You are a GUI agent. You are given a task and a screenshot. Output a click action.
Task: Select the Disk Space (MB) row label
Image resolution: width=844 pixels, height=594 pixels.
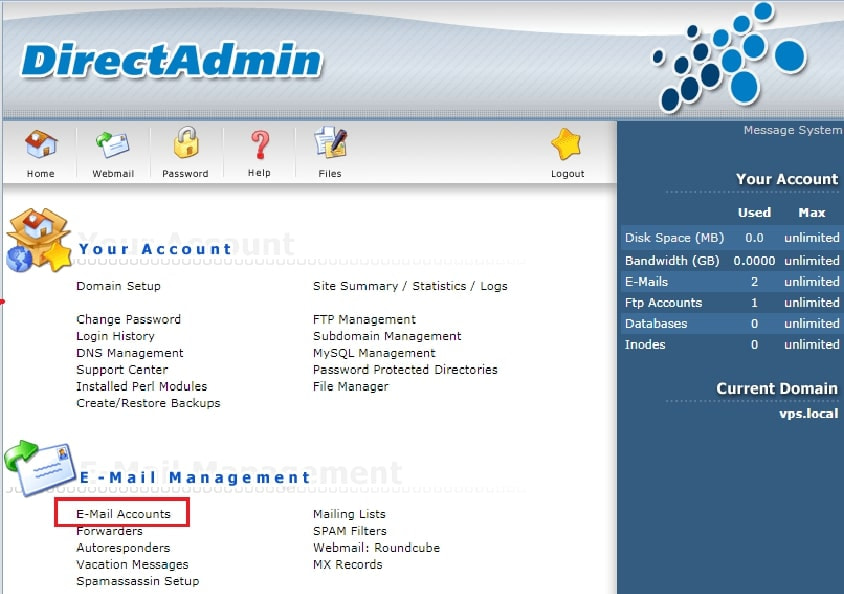tap(674, 238)
